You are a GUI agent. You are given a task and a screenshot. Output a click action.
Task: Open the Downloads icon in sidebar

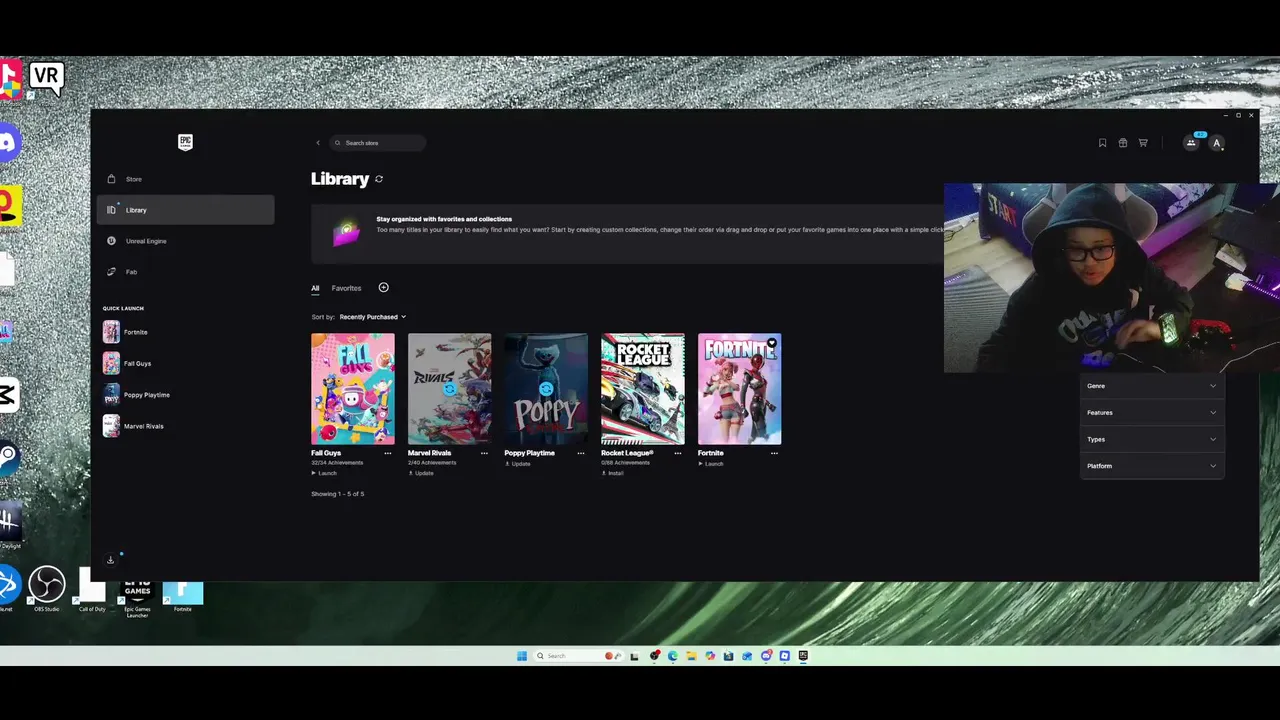(110, 560)
